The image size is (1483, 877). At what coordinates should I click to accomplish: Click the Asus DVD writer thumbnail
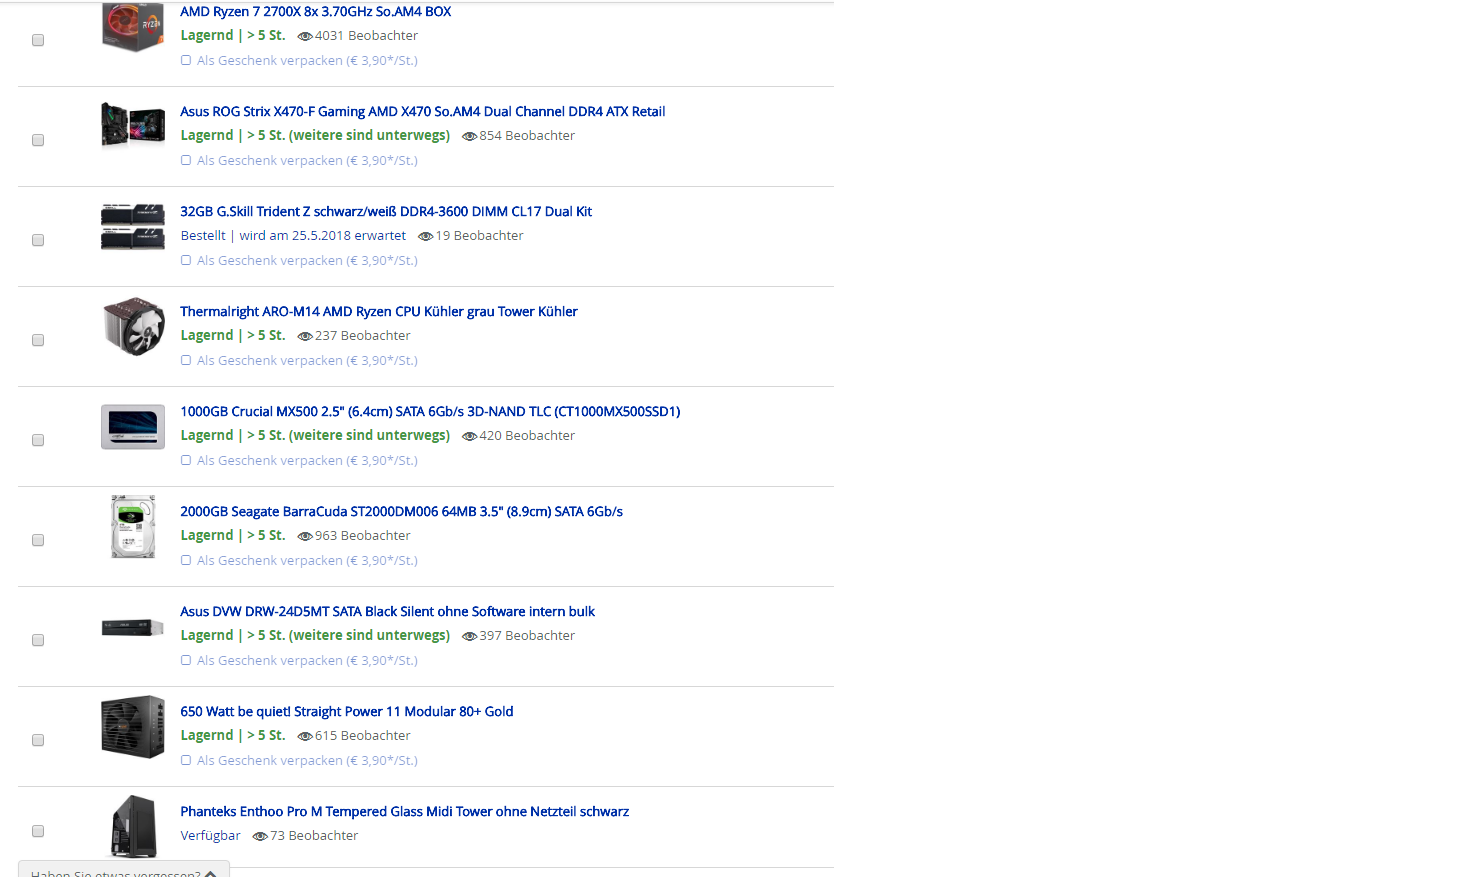tap(133, 627)
